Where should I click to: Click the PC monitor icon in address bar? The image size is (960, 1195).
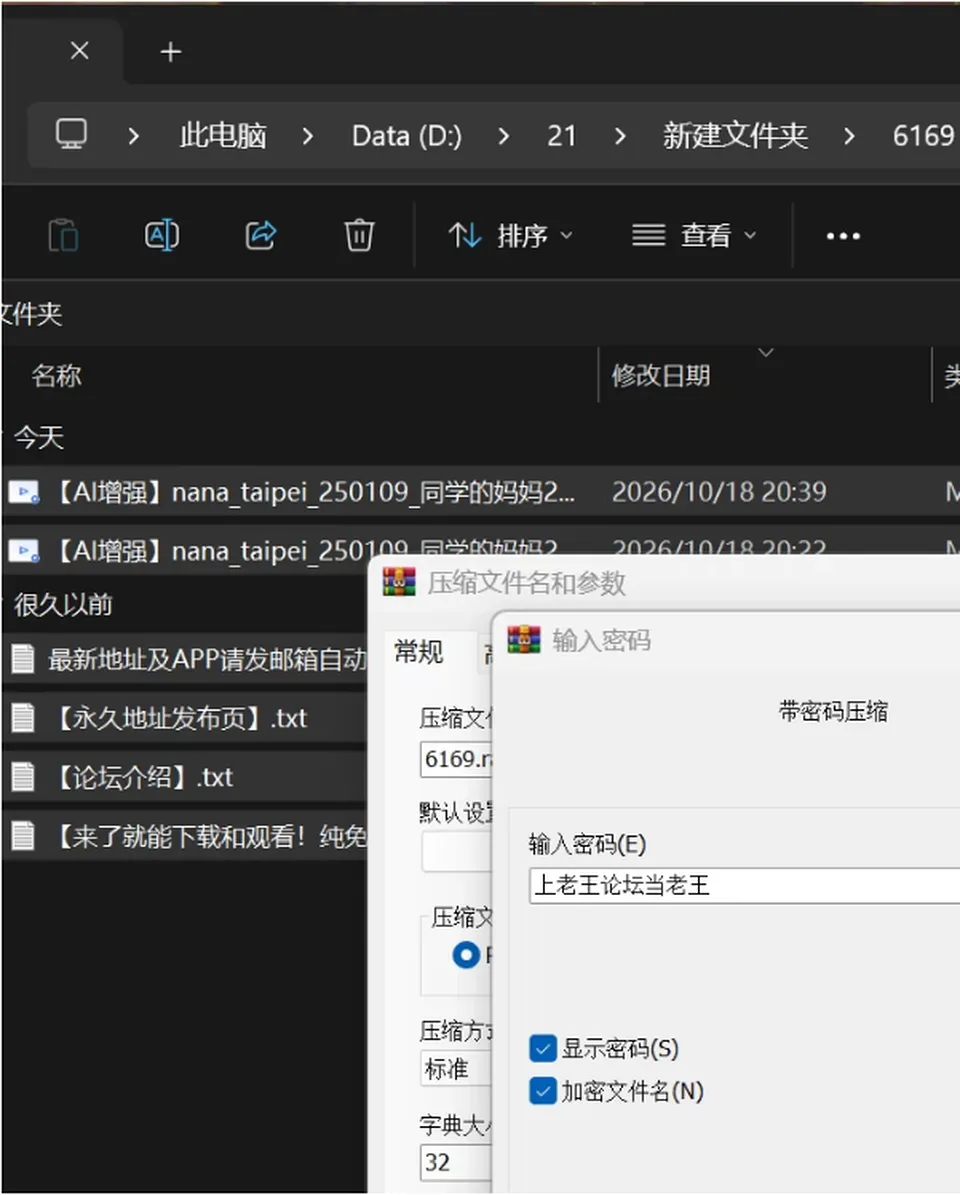point(71,134)
